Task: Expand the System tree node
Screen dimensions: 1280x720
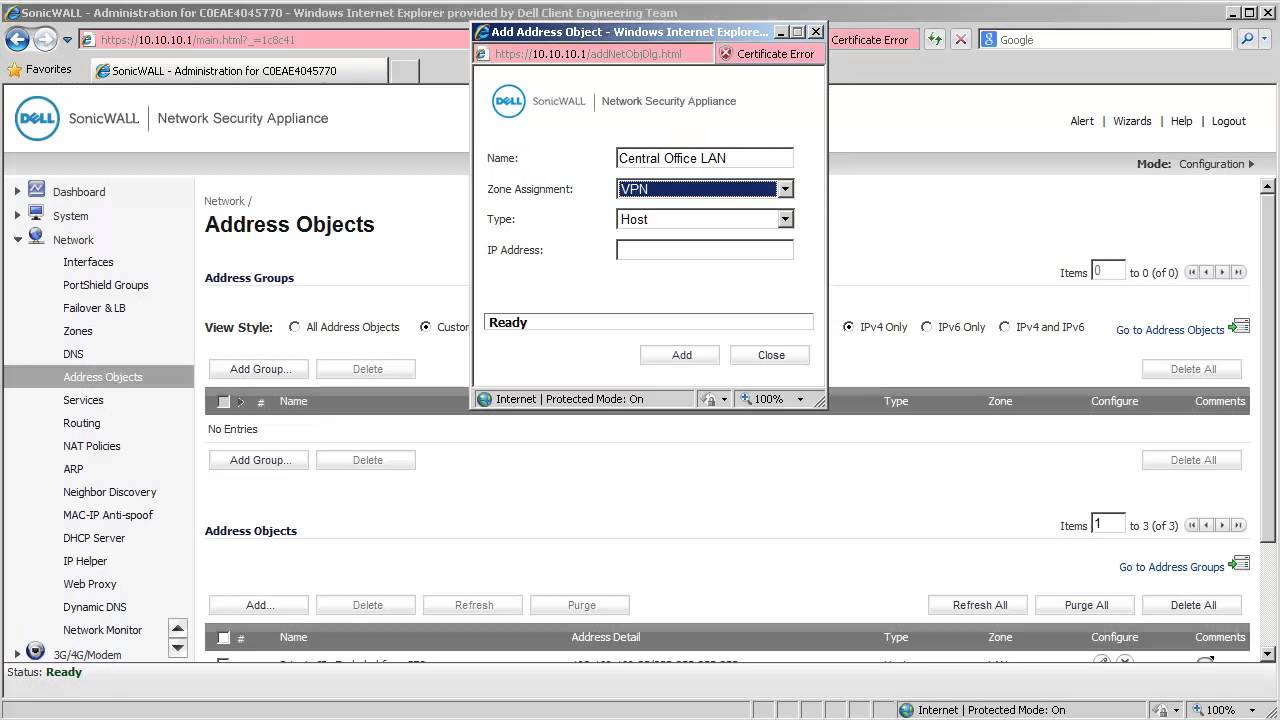Action: click(x=17, y=215)
